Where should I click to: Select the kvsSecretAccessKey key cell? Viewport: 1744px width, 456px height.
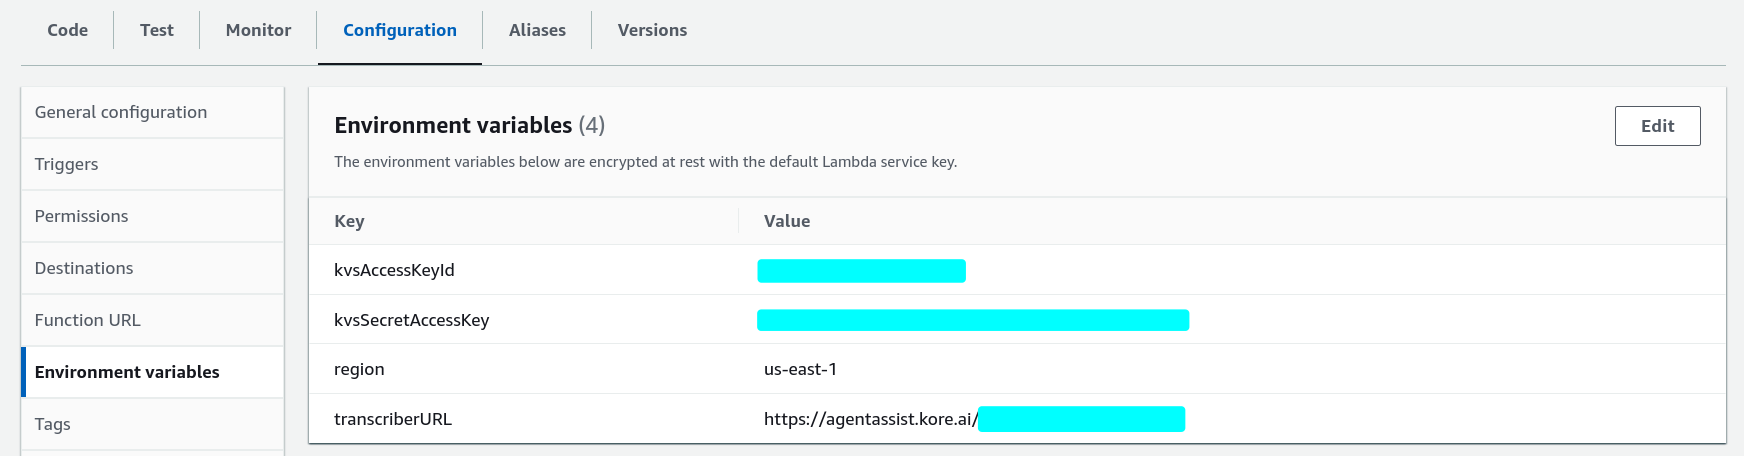pos(412,320)
